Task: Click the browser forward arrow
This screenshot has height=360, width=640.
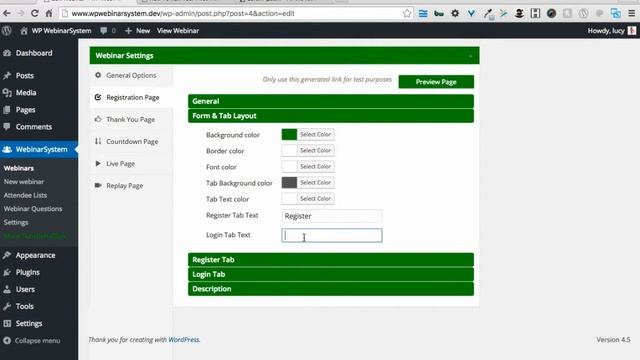Action: [x=20, y=13]
